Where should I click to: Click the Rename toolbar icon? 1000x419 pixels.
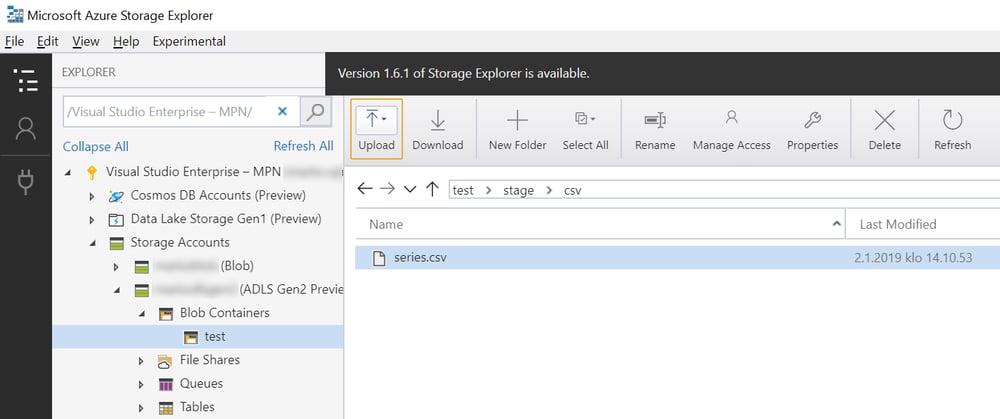coord(655,129)
